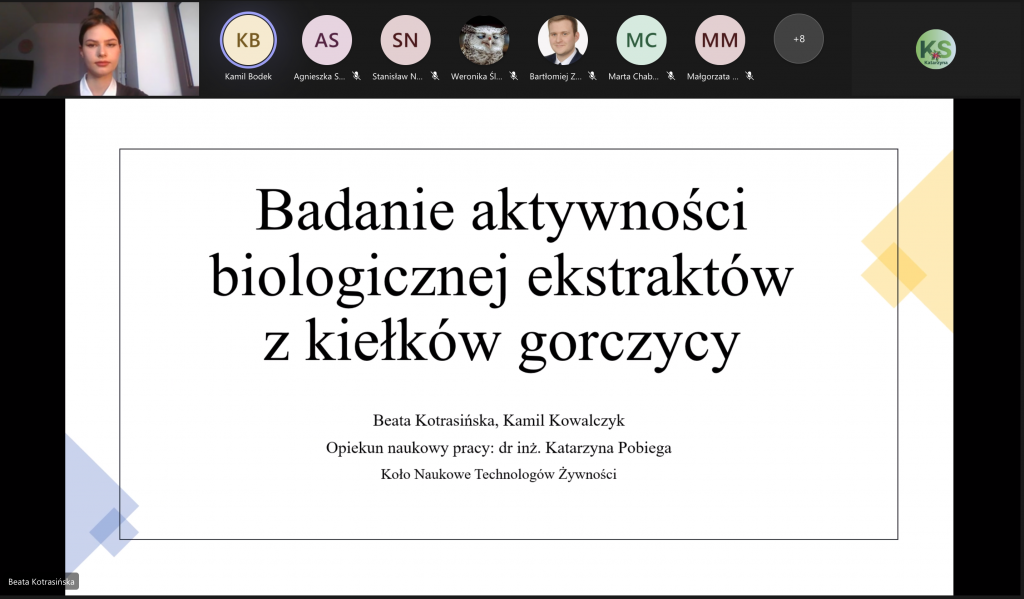Show the +8 additional participants
The width and height of the screenshot is (1024, 599).
(799, 39)
